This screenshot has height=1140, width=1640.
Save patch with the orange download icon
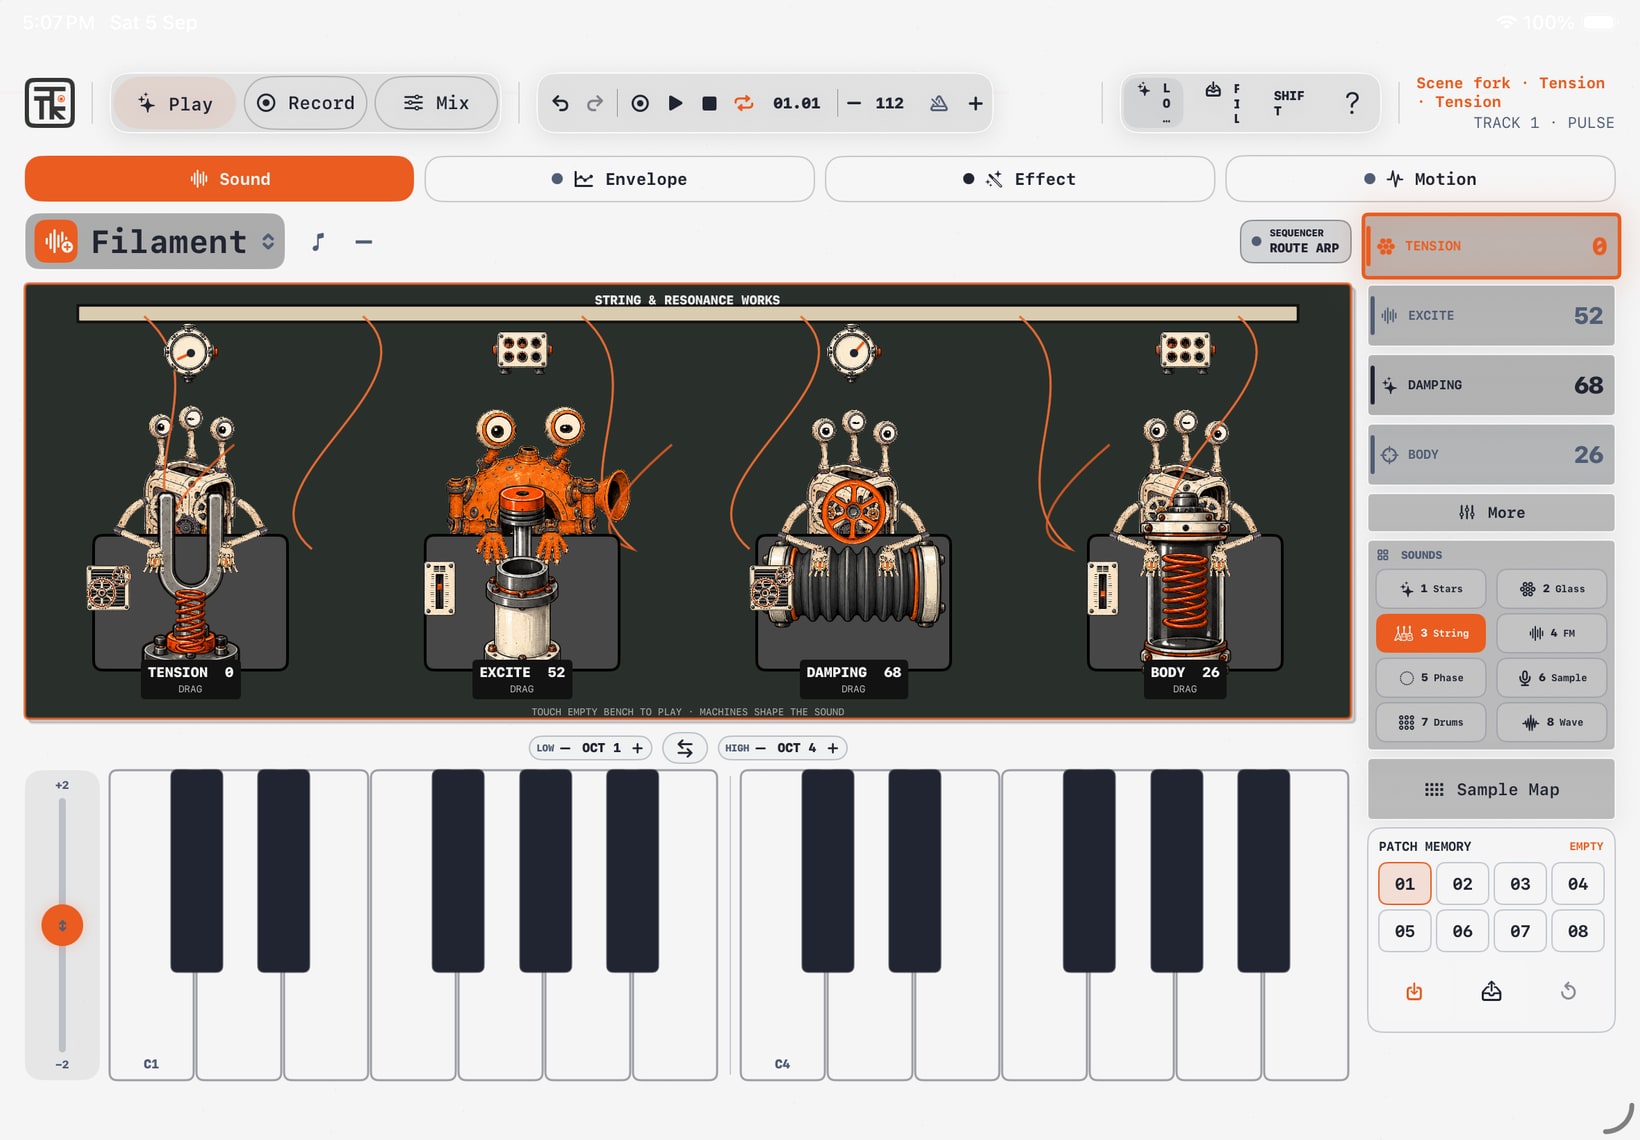(1414, 991)
